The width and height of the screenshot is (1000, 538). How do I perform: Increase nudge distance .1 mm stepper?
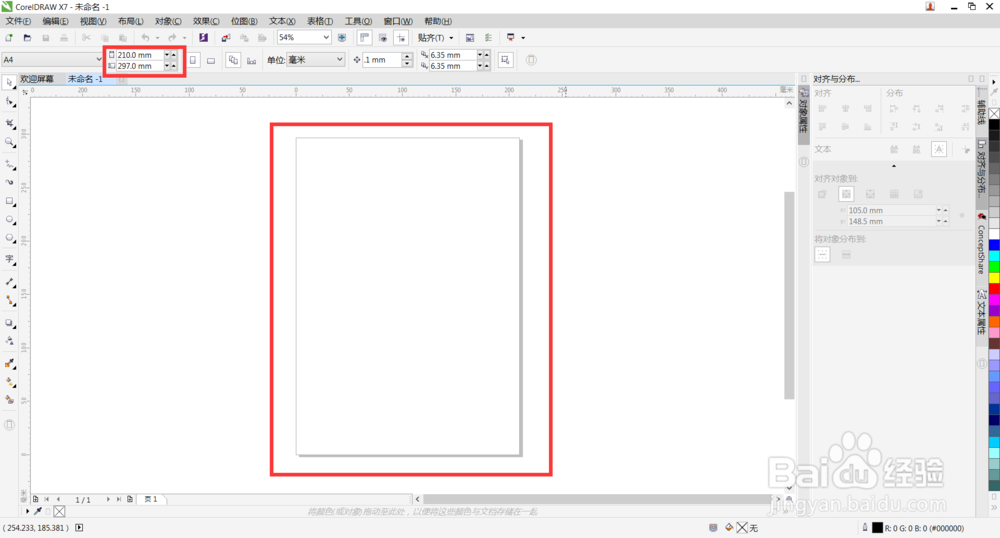(x=408, y=56)
